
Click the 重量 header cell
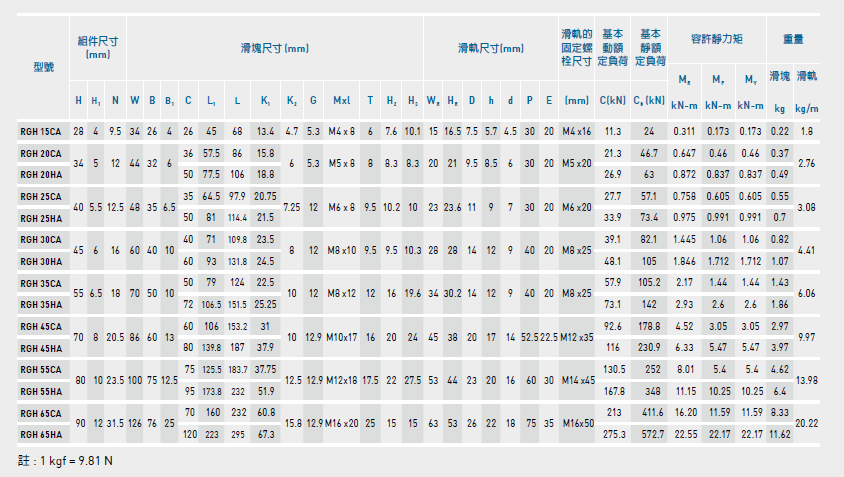(x=793, y=38)
